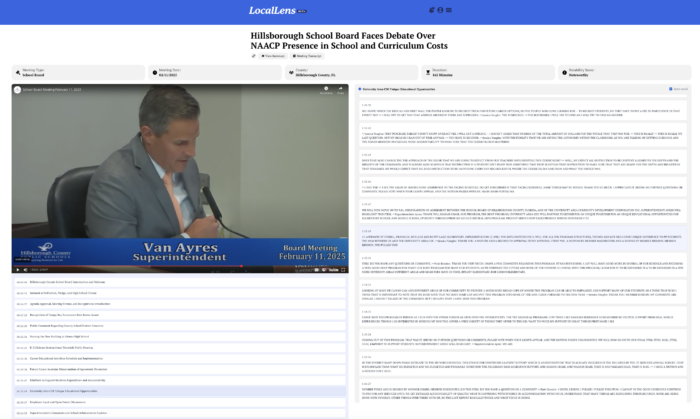Click the Duration minutes card
Image resolution: width=700 pixels, height=419 pixels.
(488, 72)
